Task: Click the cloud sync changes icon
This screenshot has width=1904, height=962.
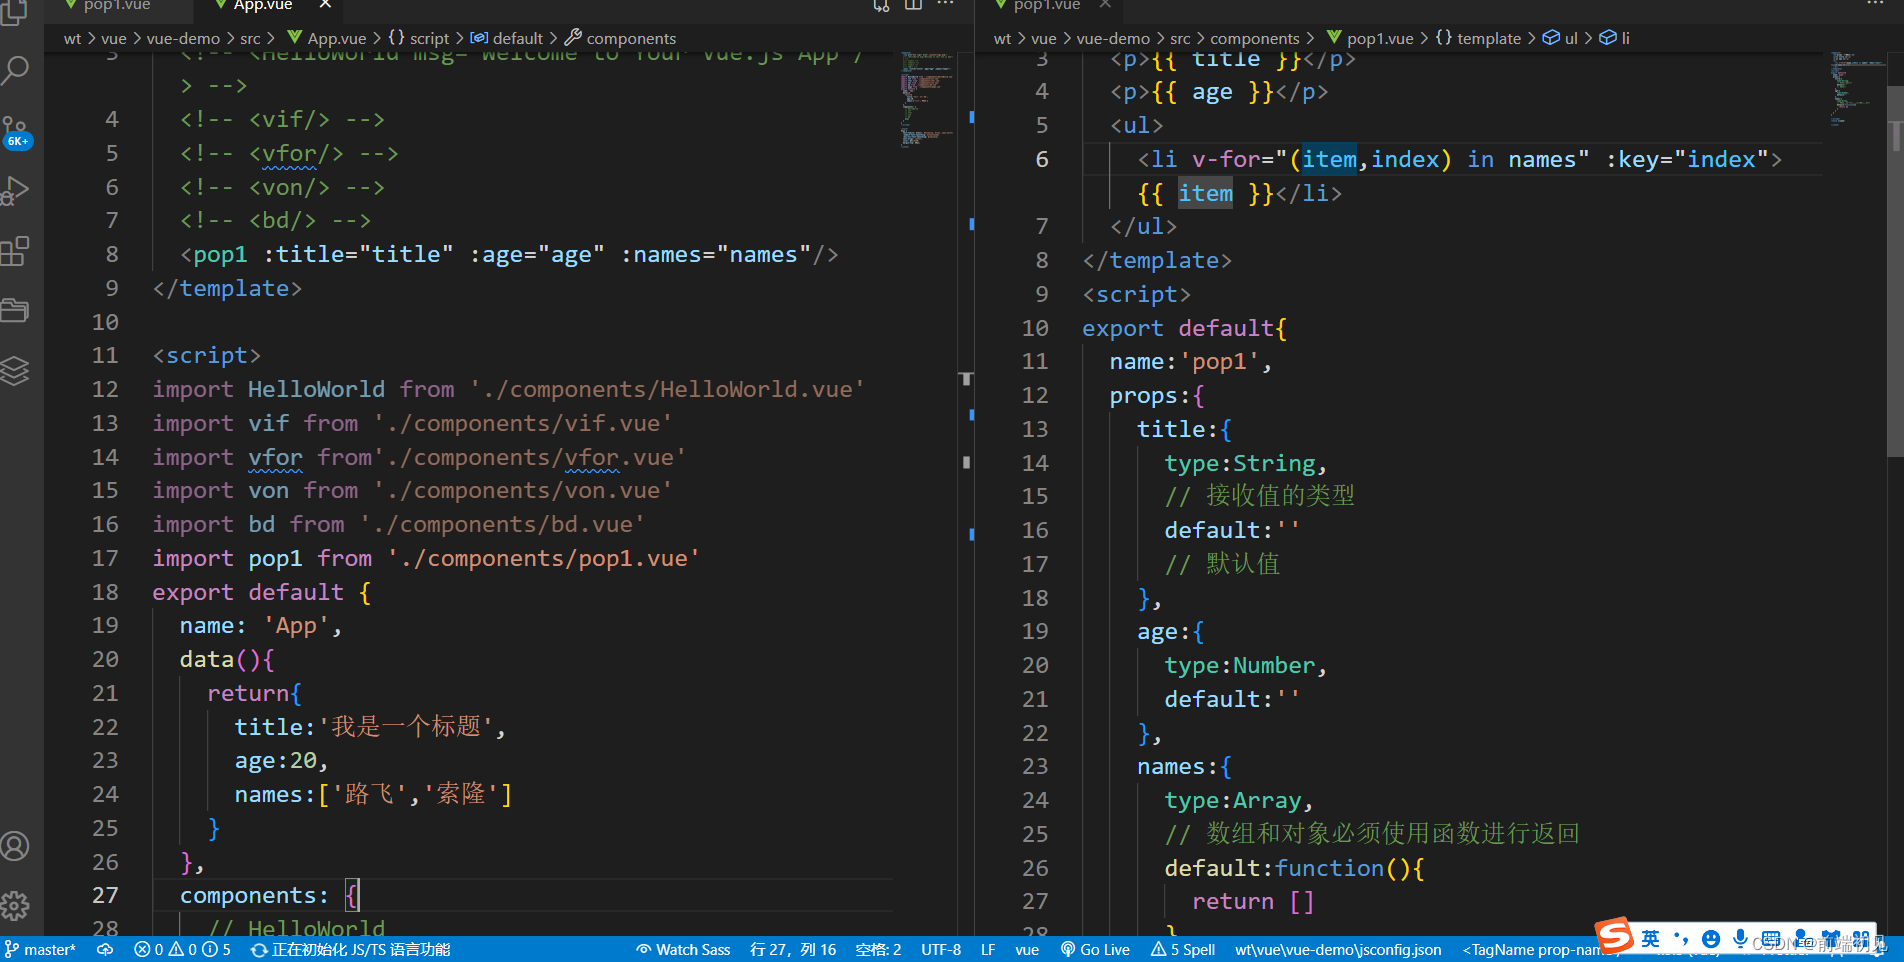Action: coord(105,949)
